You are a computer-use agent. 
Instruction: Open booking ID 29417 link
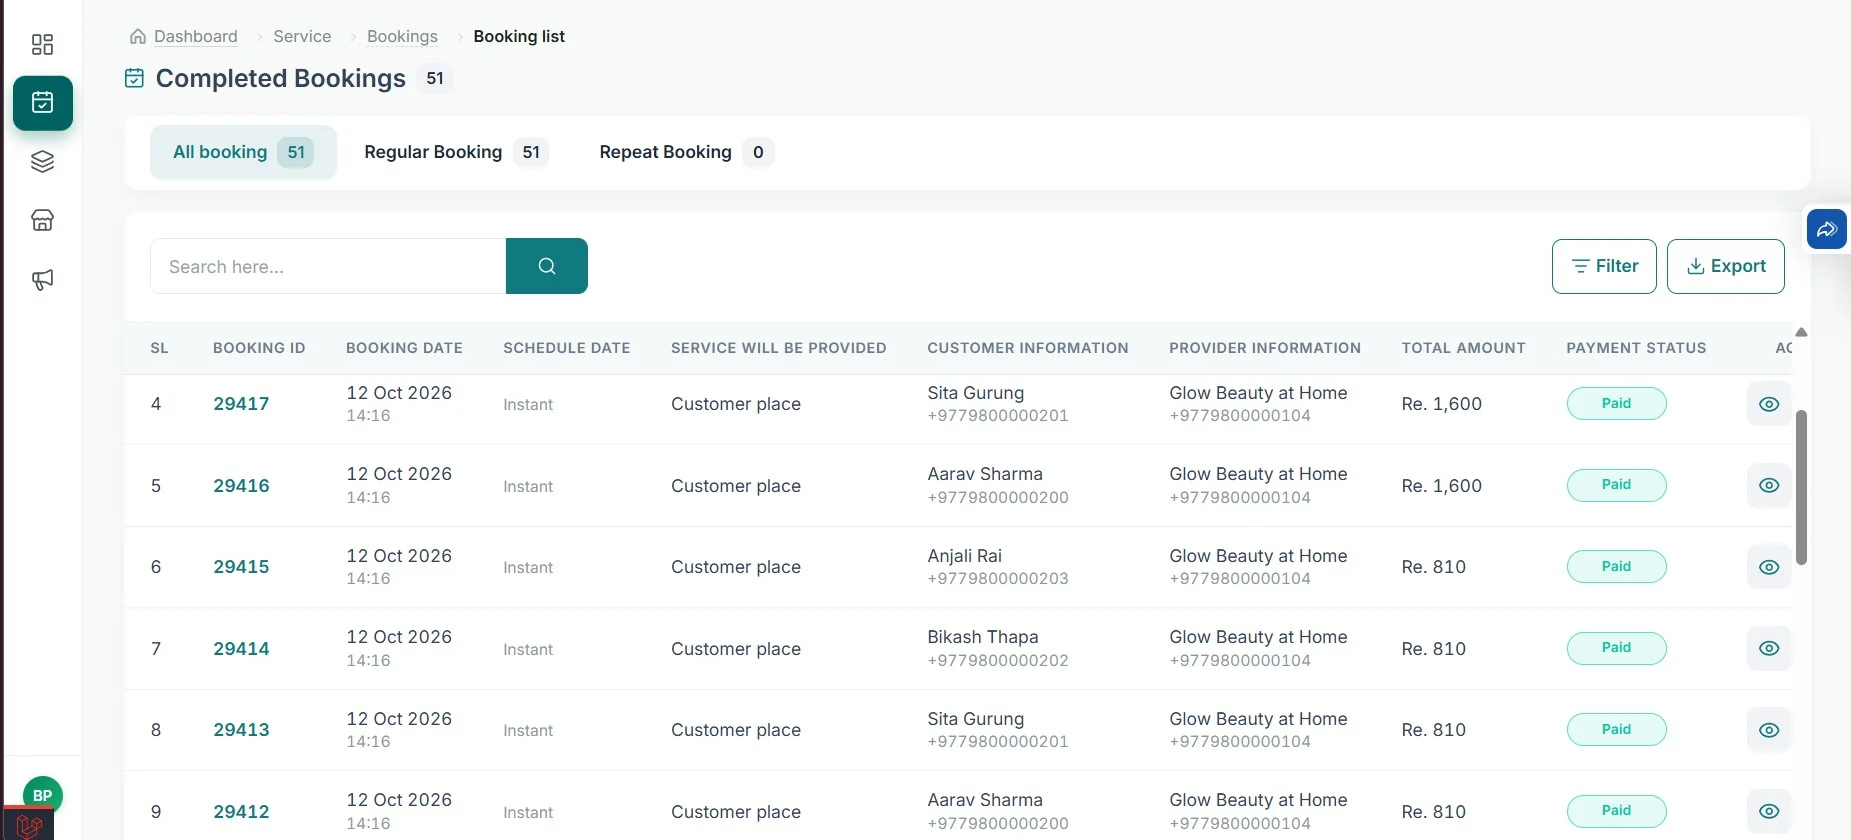(241, 404)
